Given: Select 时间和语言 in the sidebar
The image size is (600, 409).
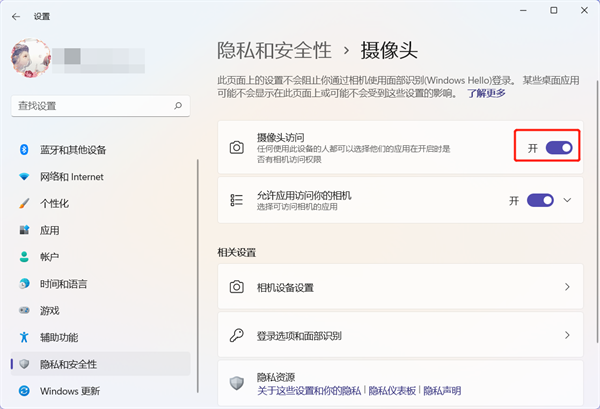Looking at the screenshot, I should (69, 283).
